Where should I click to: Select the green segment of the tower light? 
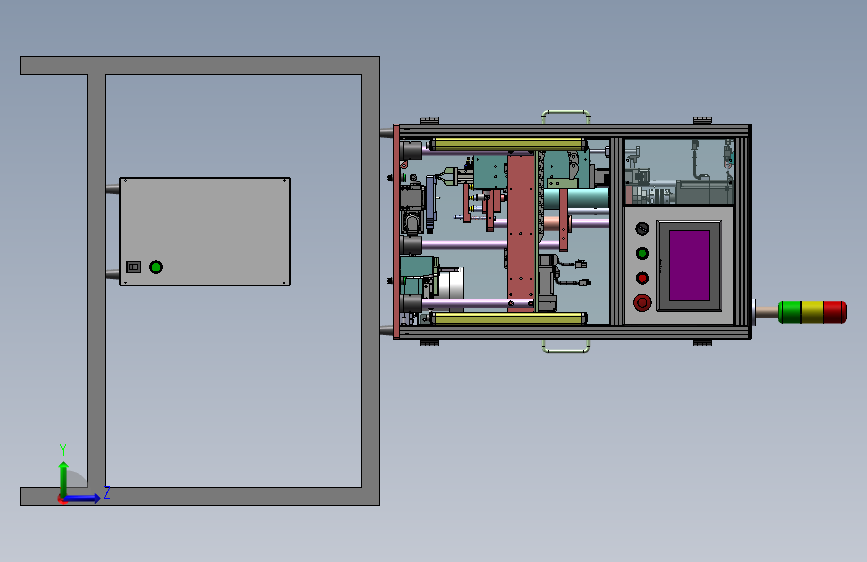pyautogui.click(x=790, y=312)
